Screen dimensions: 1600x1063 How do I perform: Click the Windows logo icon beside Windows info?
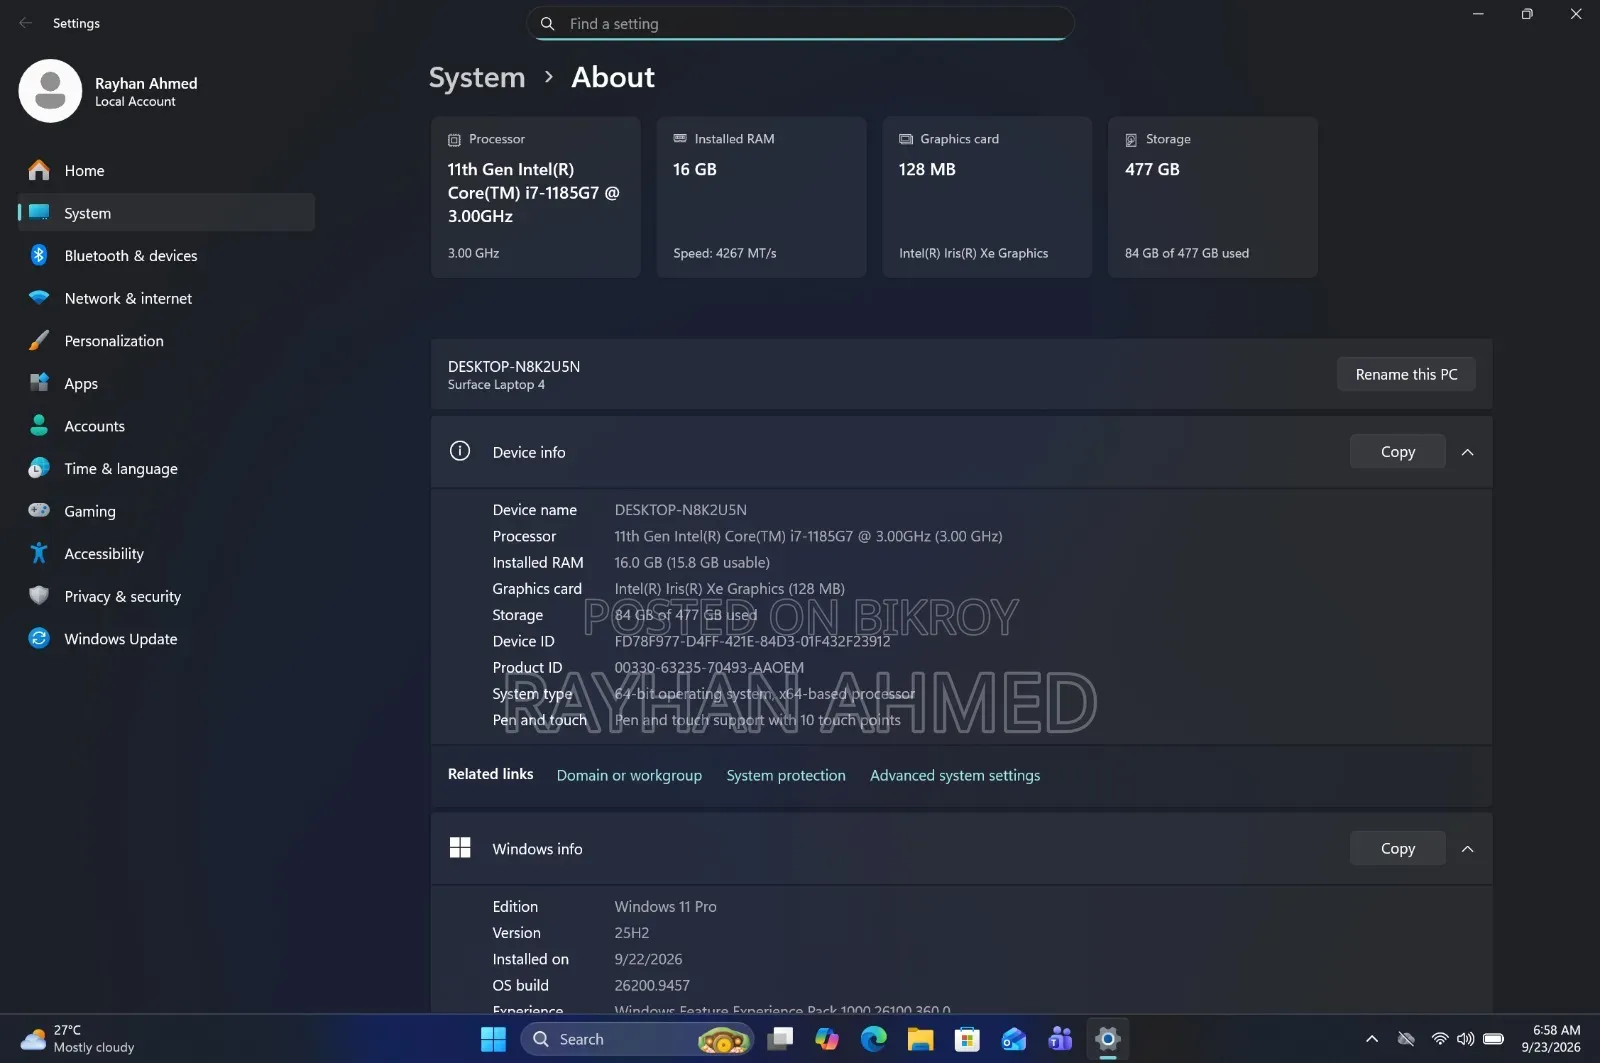(x=460, y=848)
